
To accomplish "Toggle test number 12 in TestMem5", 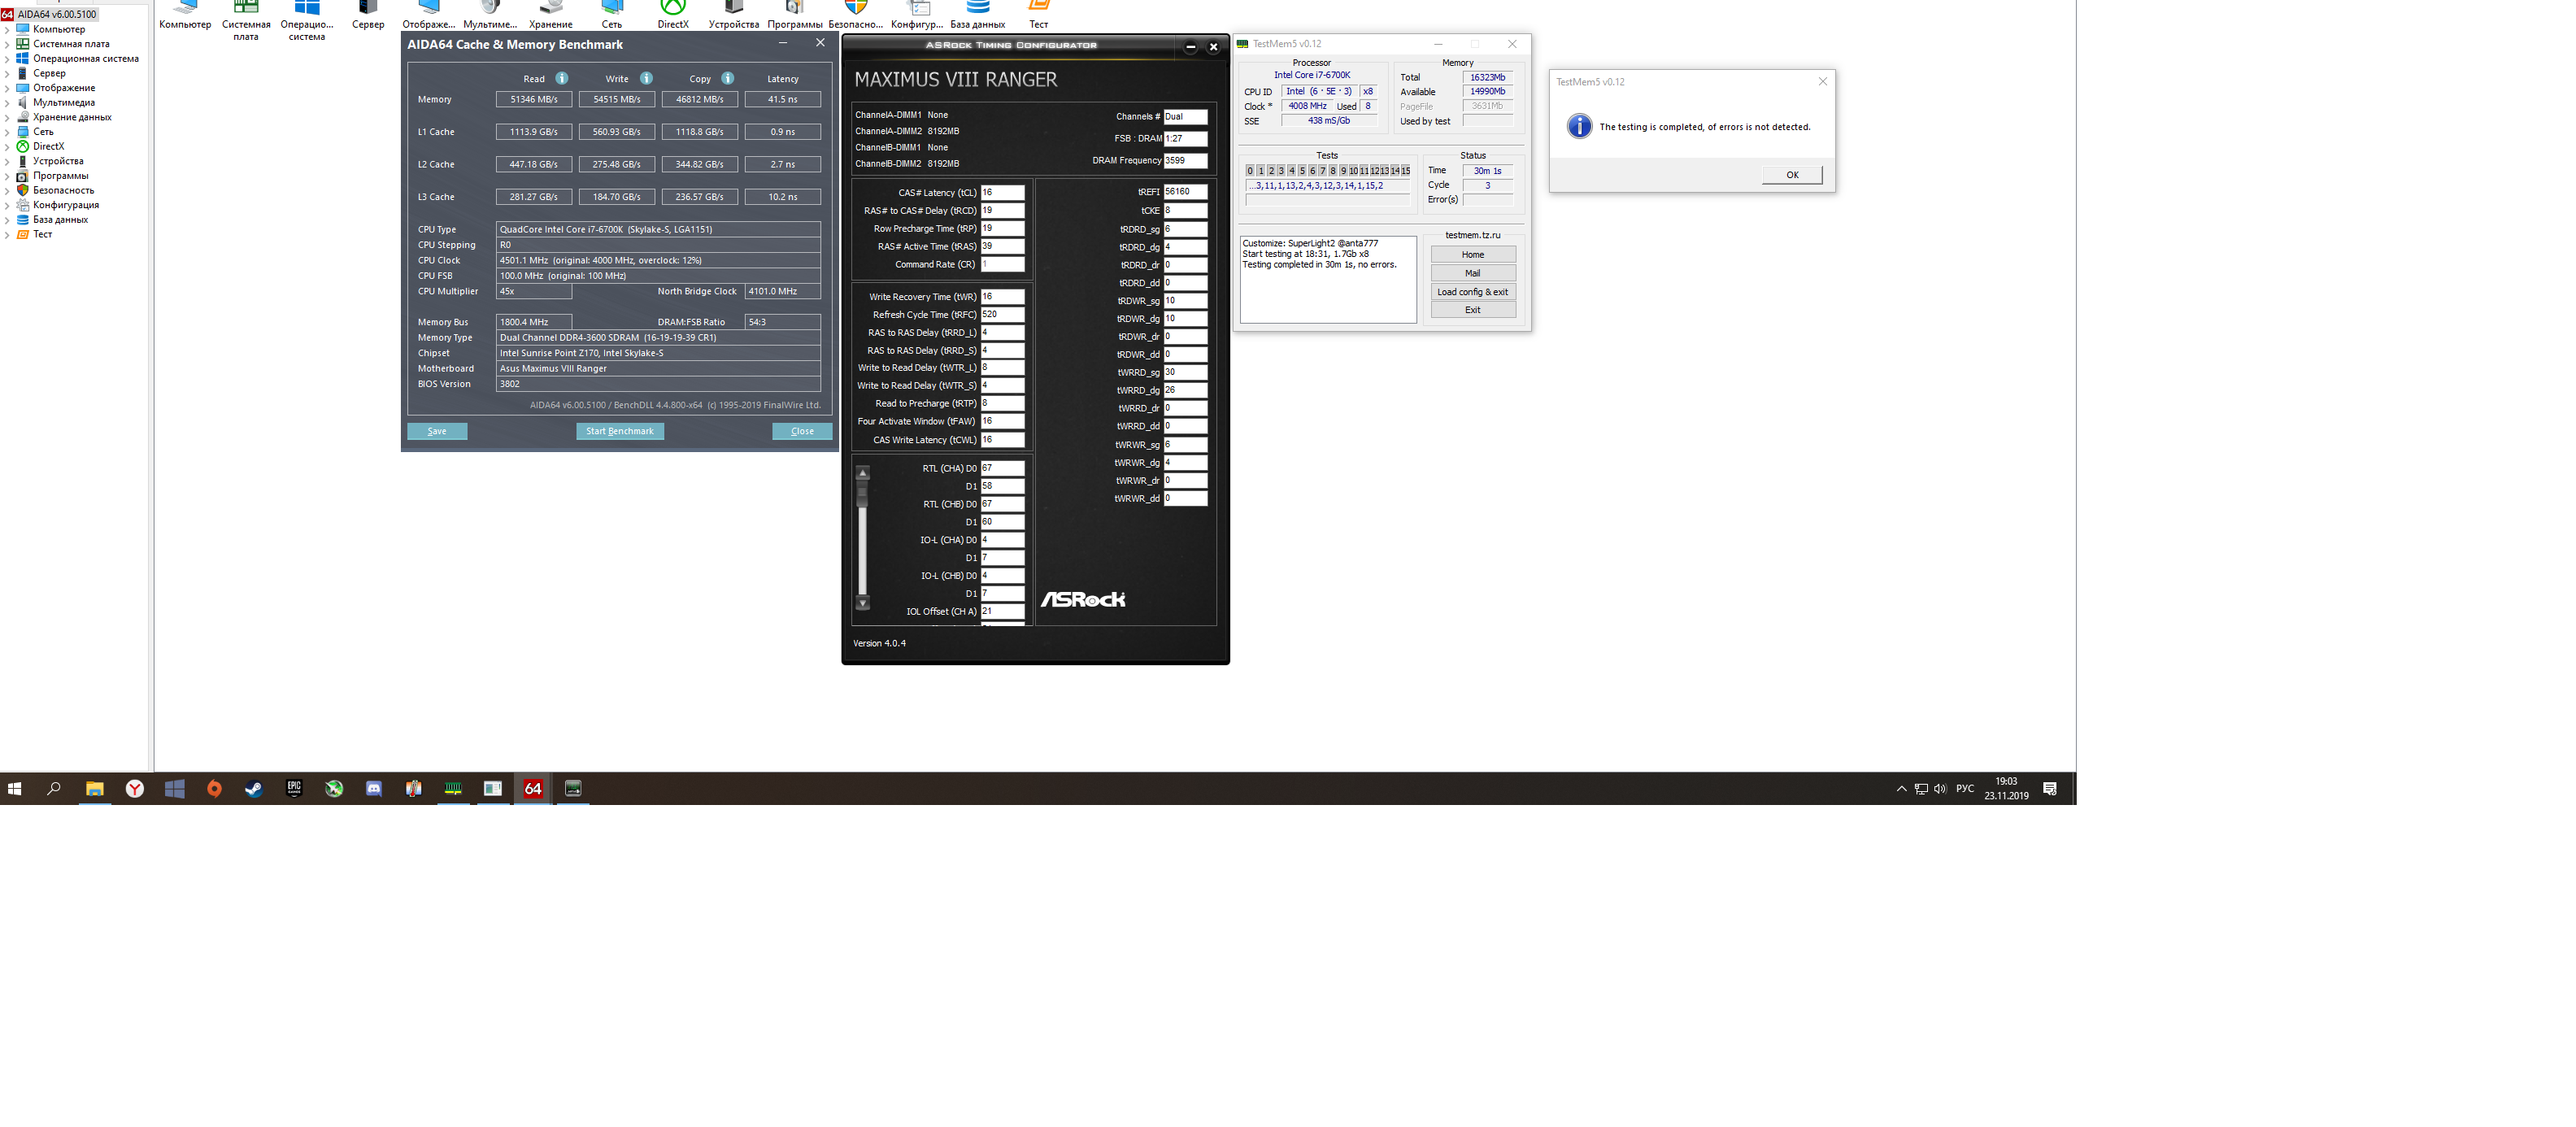I will point(1374,171).
